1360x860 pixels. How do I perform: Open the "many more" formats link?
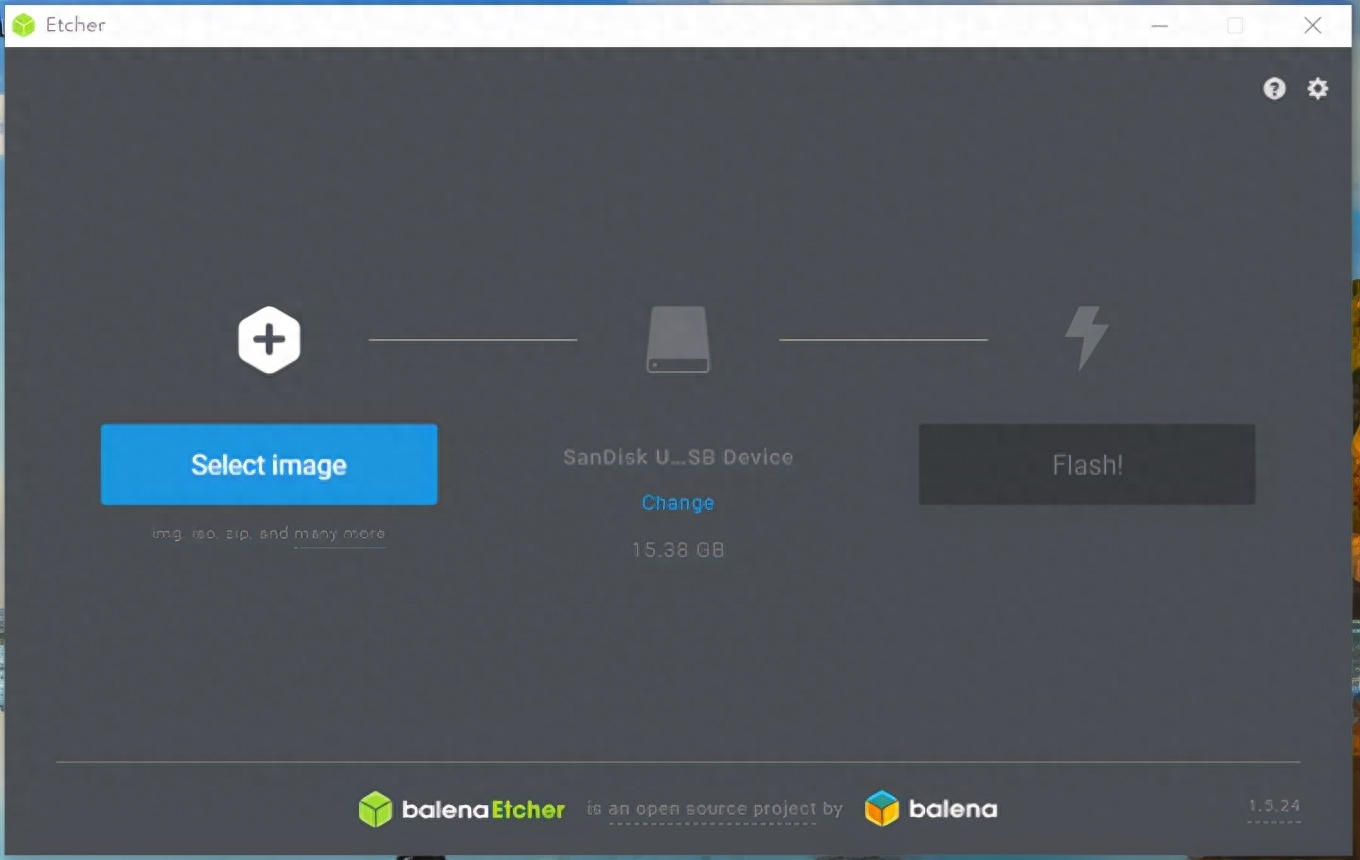pos(339,534)
